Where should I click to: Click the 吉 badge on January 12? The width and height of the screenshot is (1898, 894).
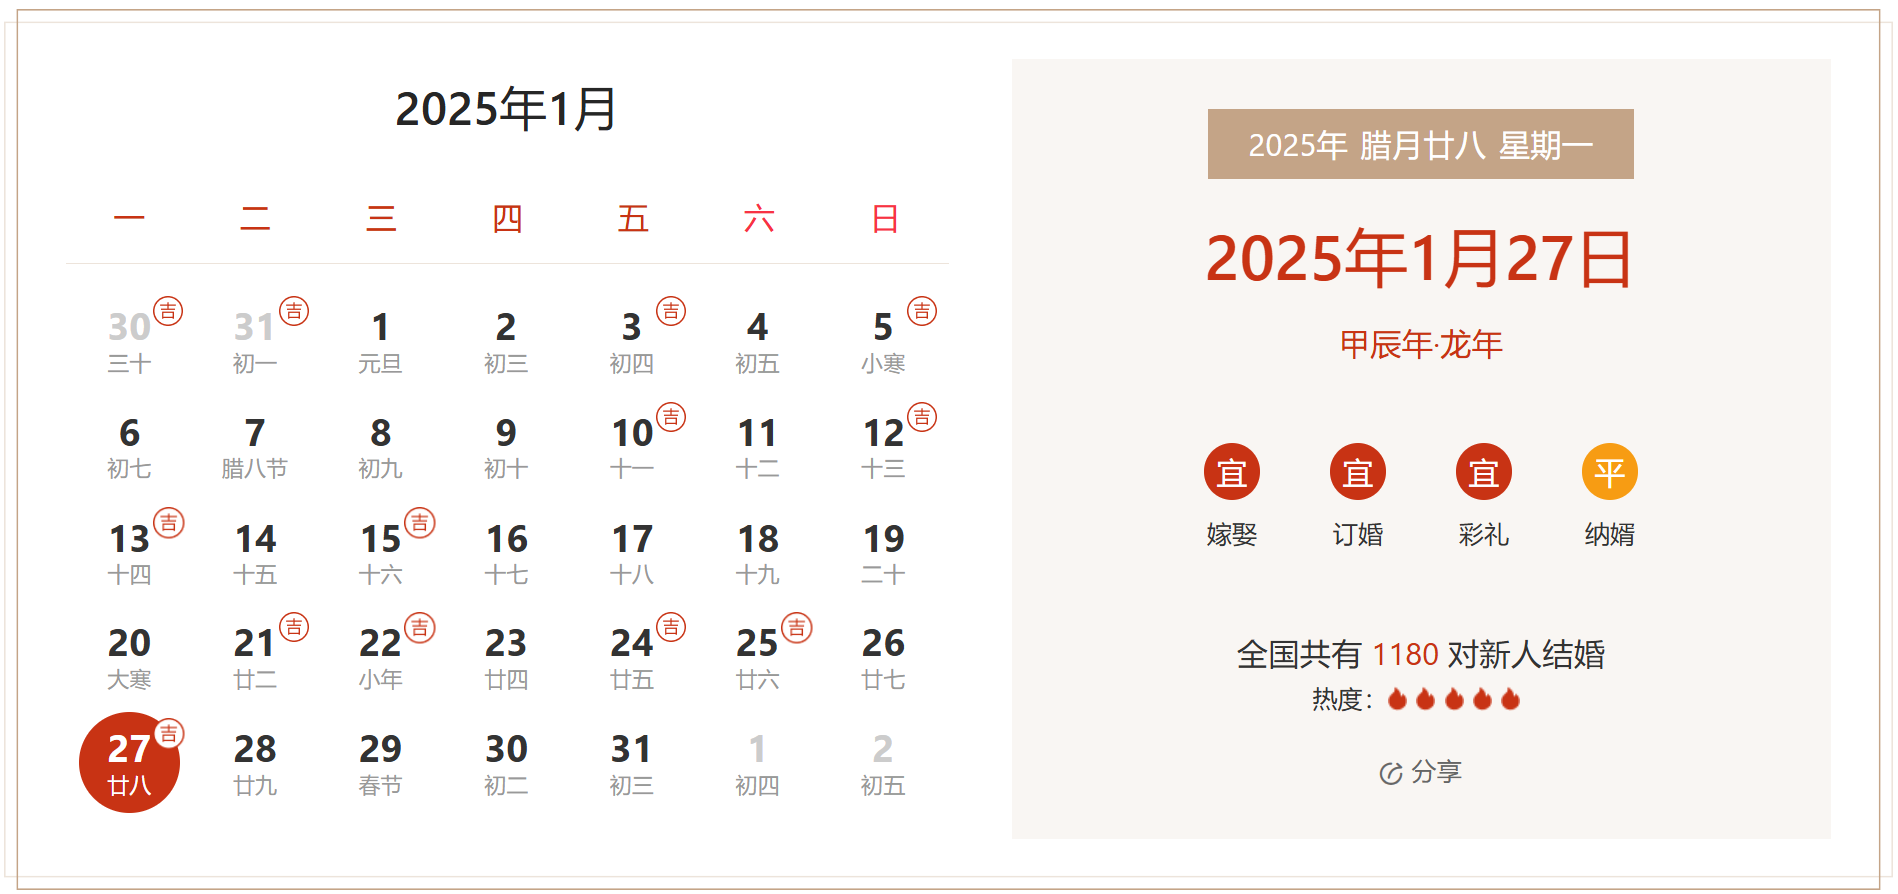(922, 417)
